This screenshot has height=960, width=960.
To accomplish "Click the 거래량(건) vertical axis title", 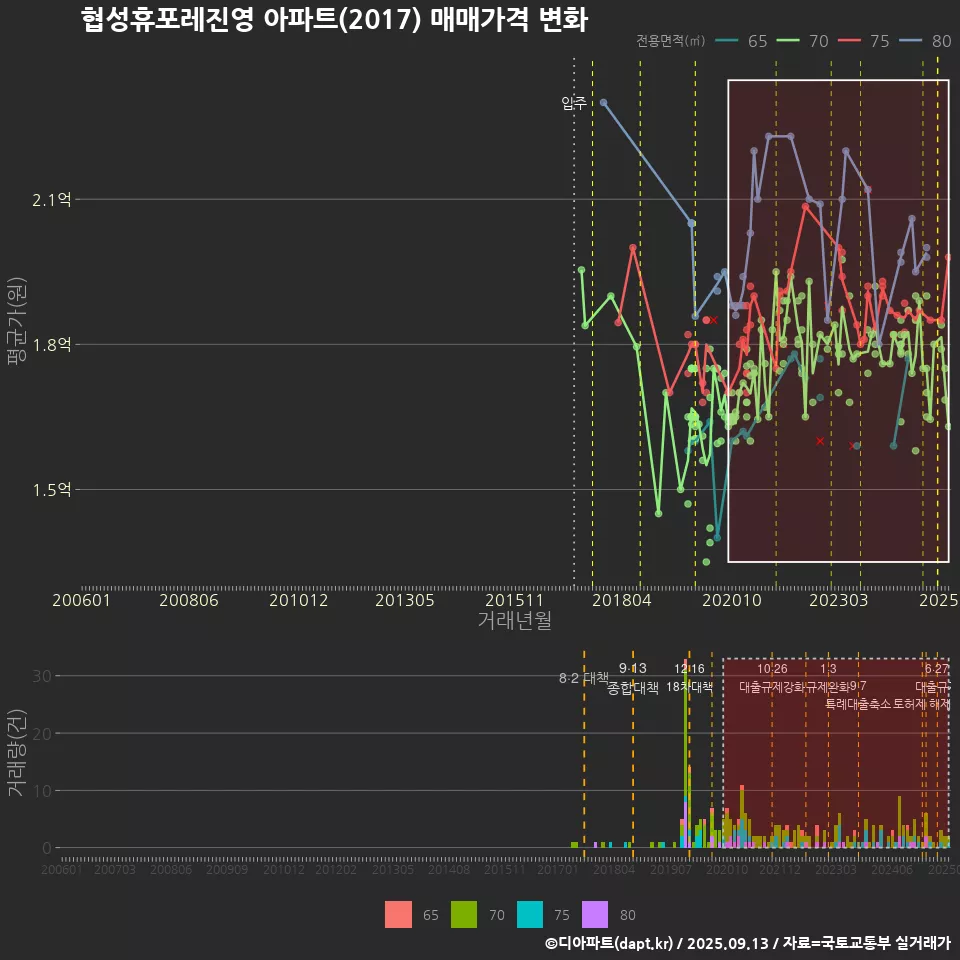I will tap(17, 752).
